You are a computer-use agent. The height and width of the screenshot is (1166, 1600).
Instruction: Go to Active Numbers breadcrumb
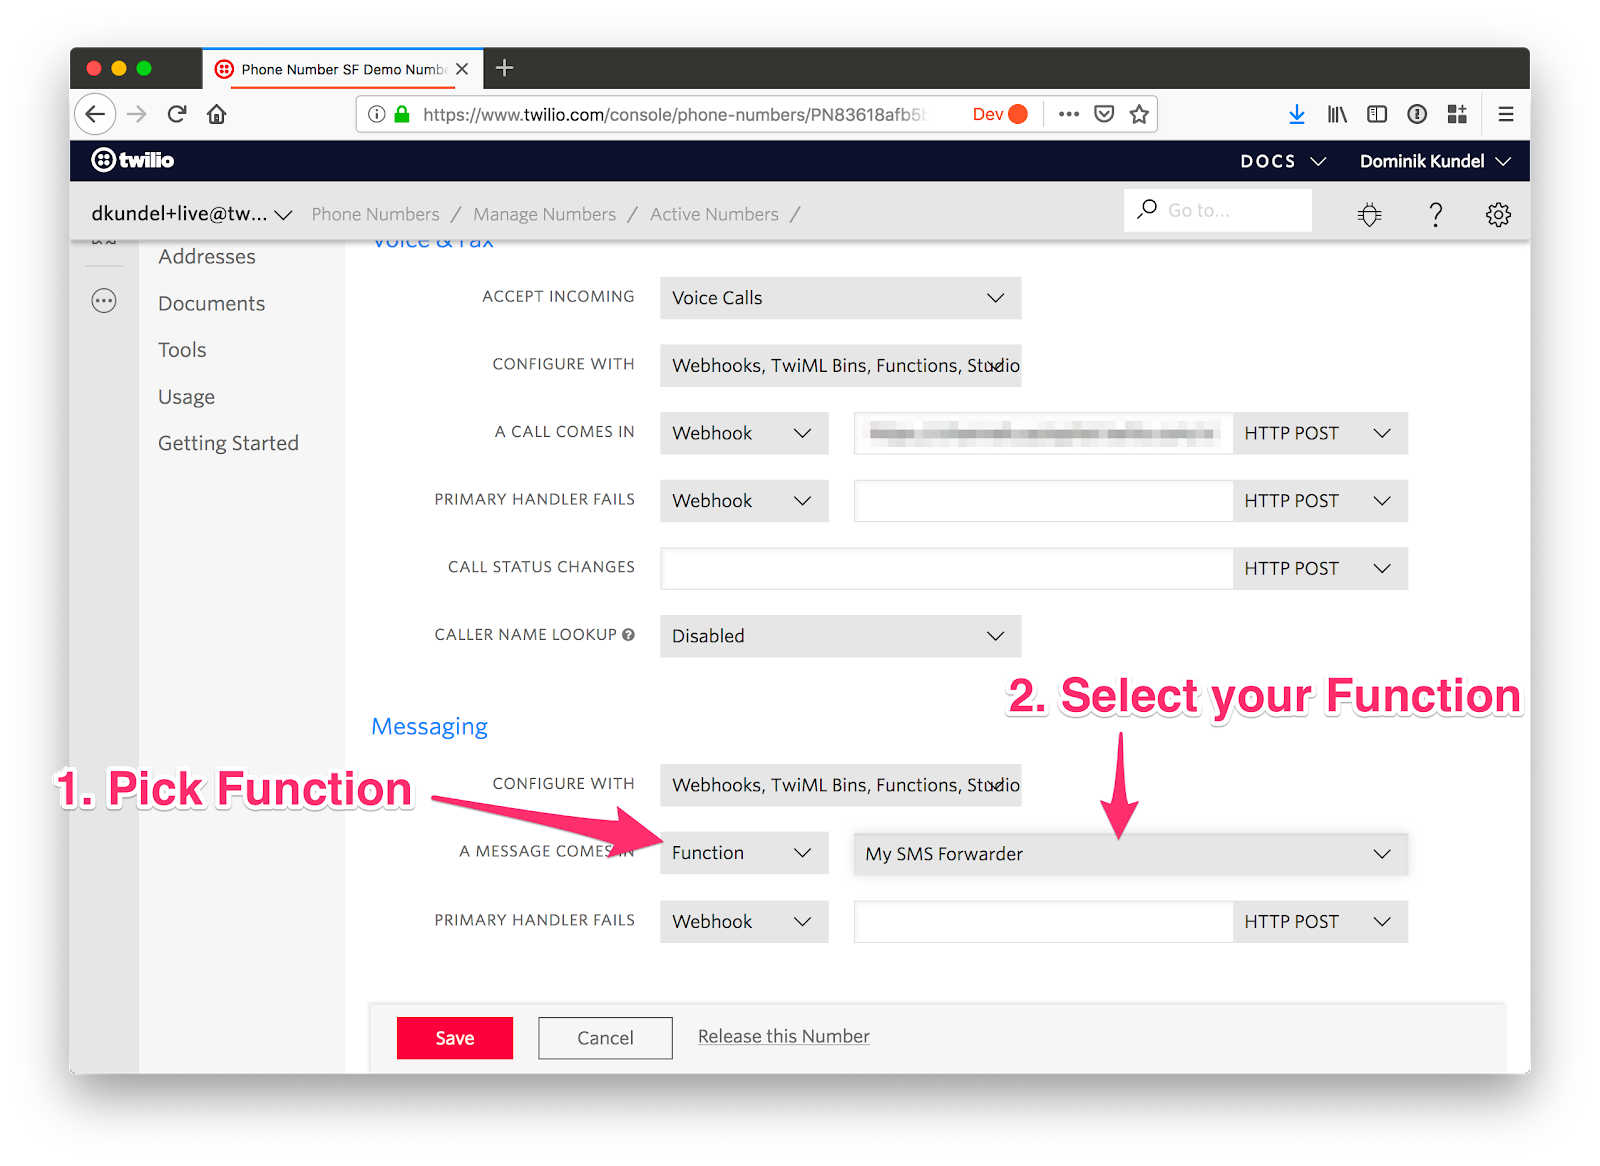[x=714, y=214]
